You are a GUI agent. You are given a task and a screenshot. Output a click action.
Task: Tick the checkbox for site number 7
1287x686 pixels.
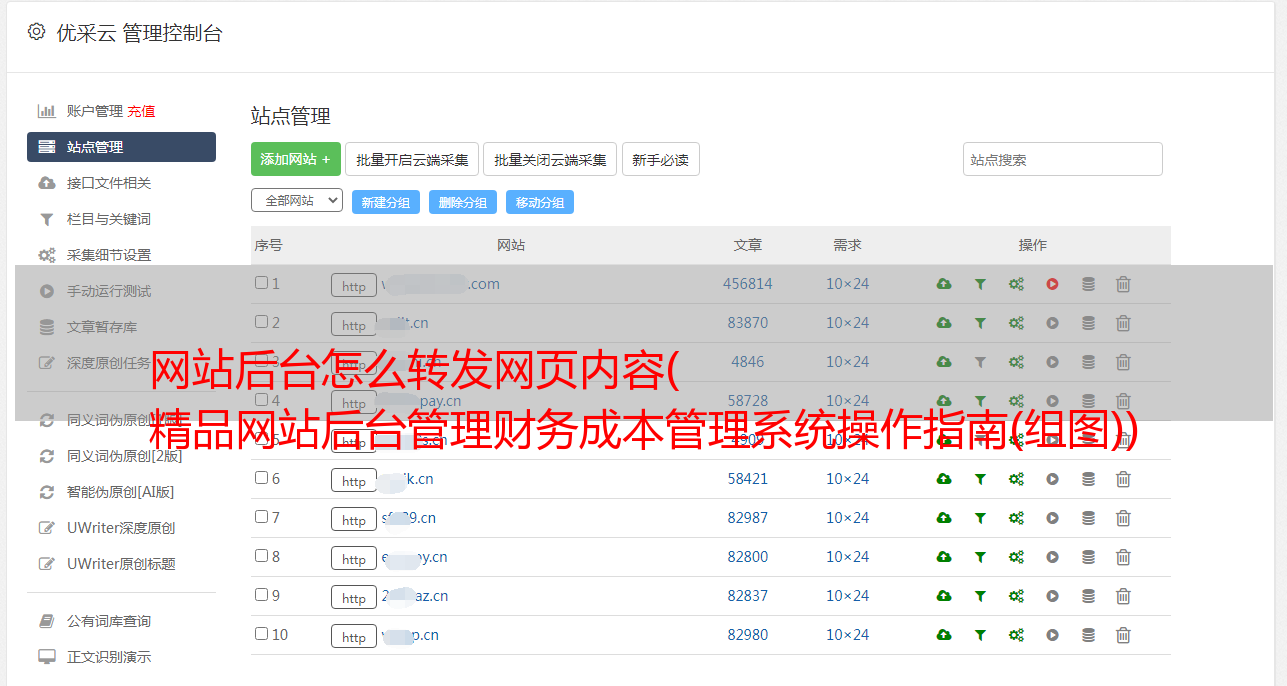261,517
